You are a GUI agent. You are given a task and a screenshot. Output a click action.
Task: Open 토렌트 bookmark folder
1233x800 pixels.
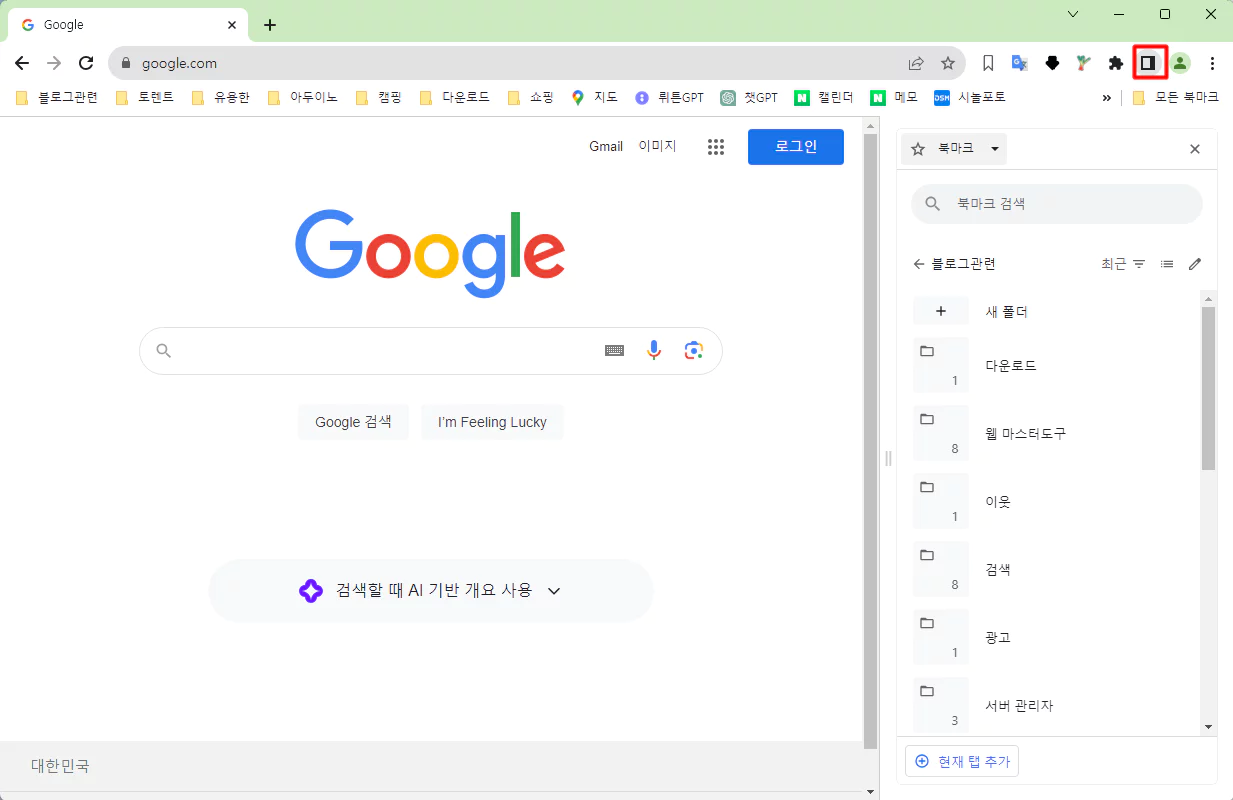[x=145, y=97]
